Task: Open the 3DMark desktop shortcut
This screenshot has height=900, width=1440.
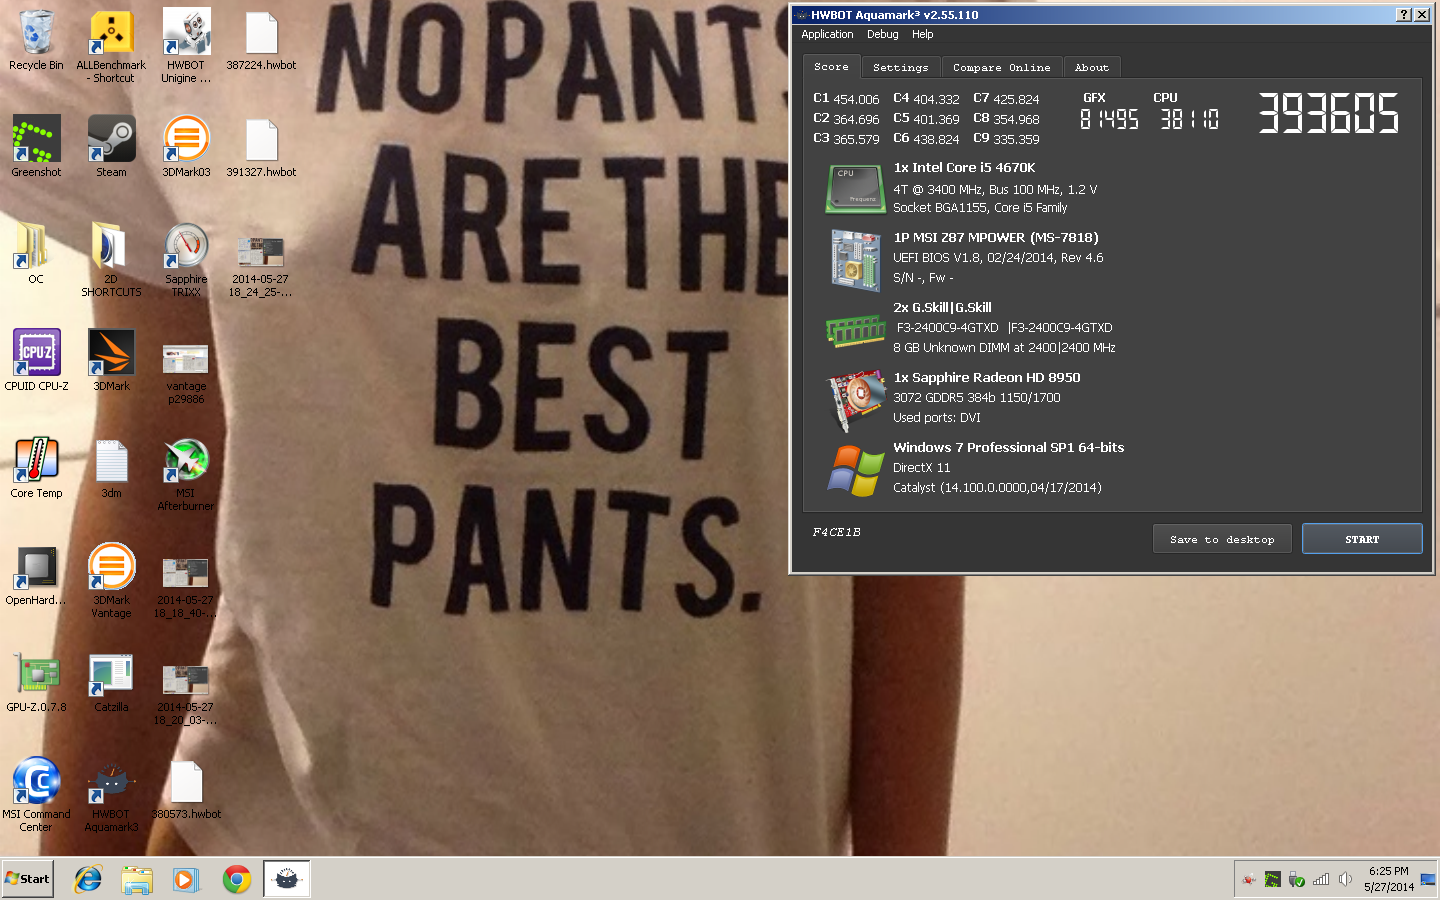Action: pos(111,361)
